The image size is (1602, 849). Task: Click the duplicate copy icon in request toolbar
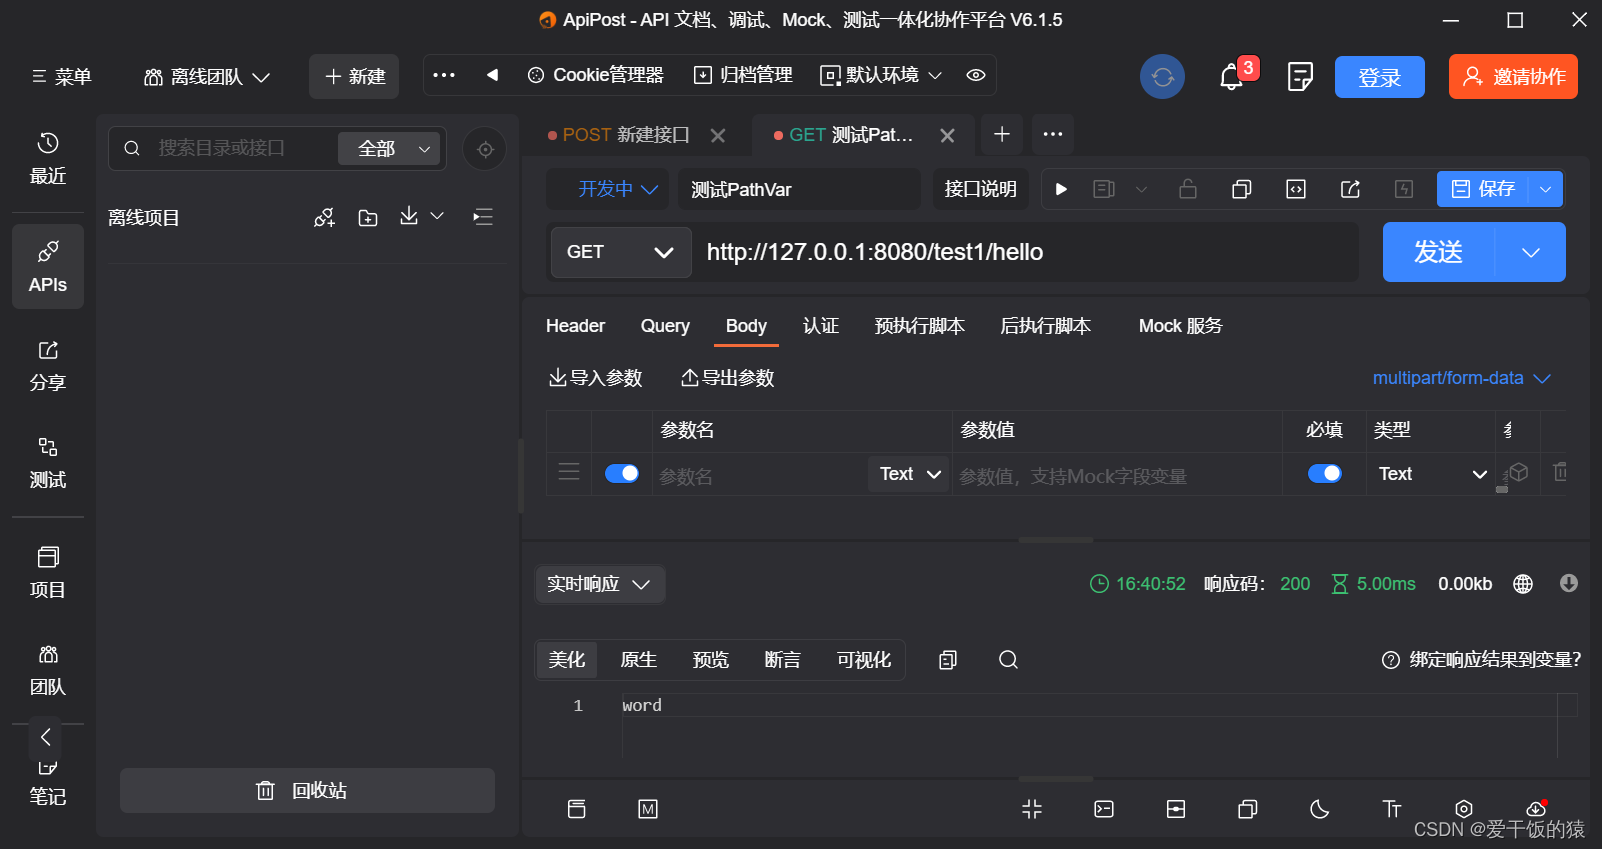(1242, 189)
